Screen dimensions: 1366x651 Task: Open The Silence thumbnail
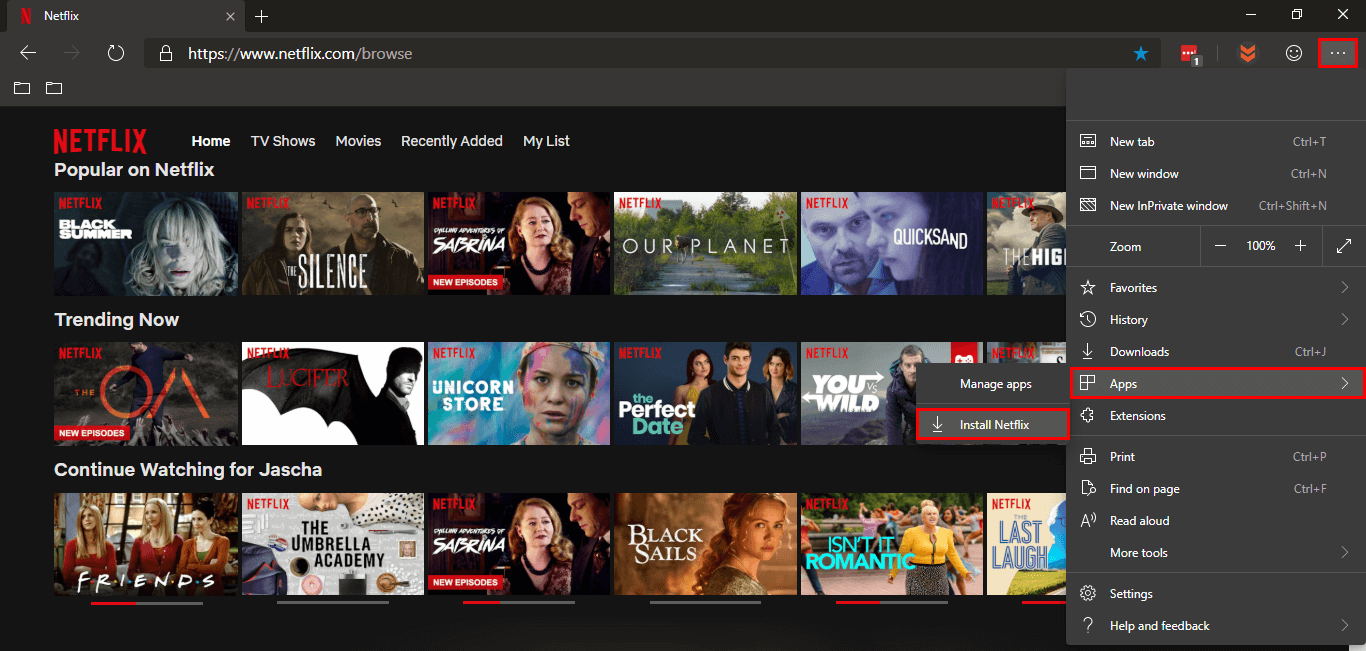pyautogui.click(x=333, y=244)
